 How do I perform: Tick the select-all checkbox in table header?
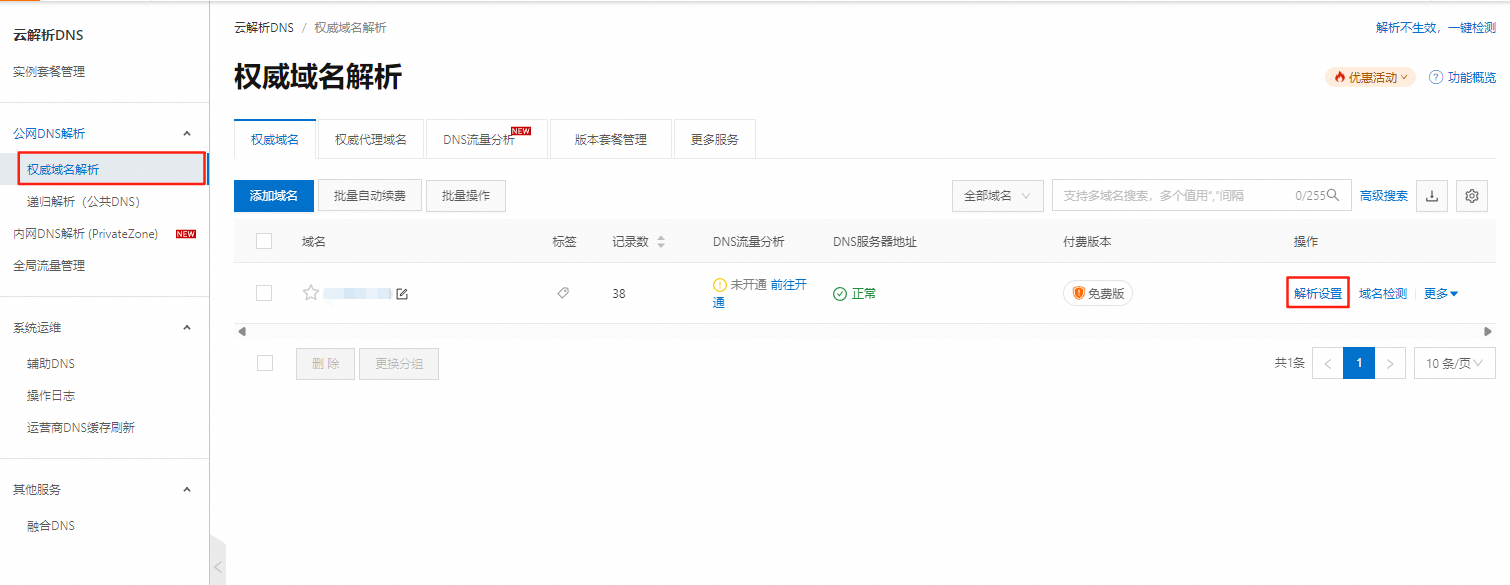point(264,241)
